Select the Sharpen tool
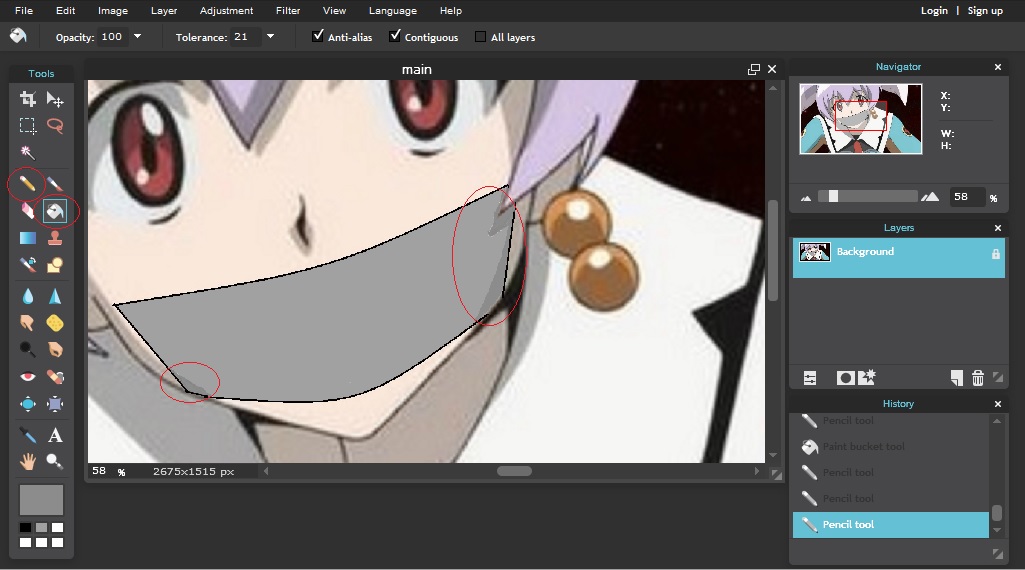Image resolution: width=1025 pixels, height=570 pixels. [55, 296]
